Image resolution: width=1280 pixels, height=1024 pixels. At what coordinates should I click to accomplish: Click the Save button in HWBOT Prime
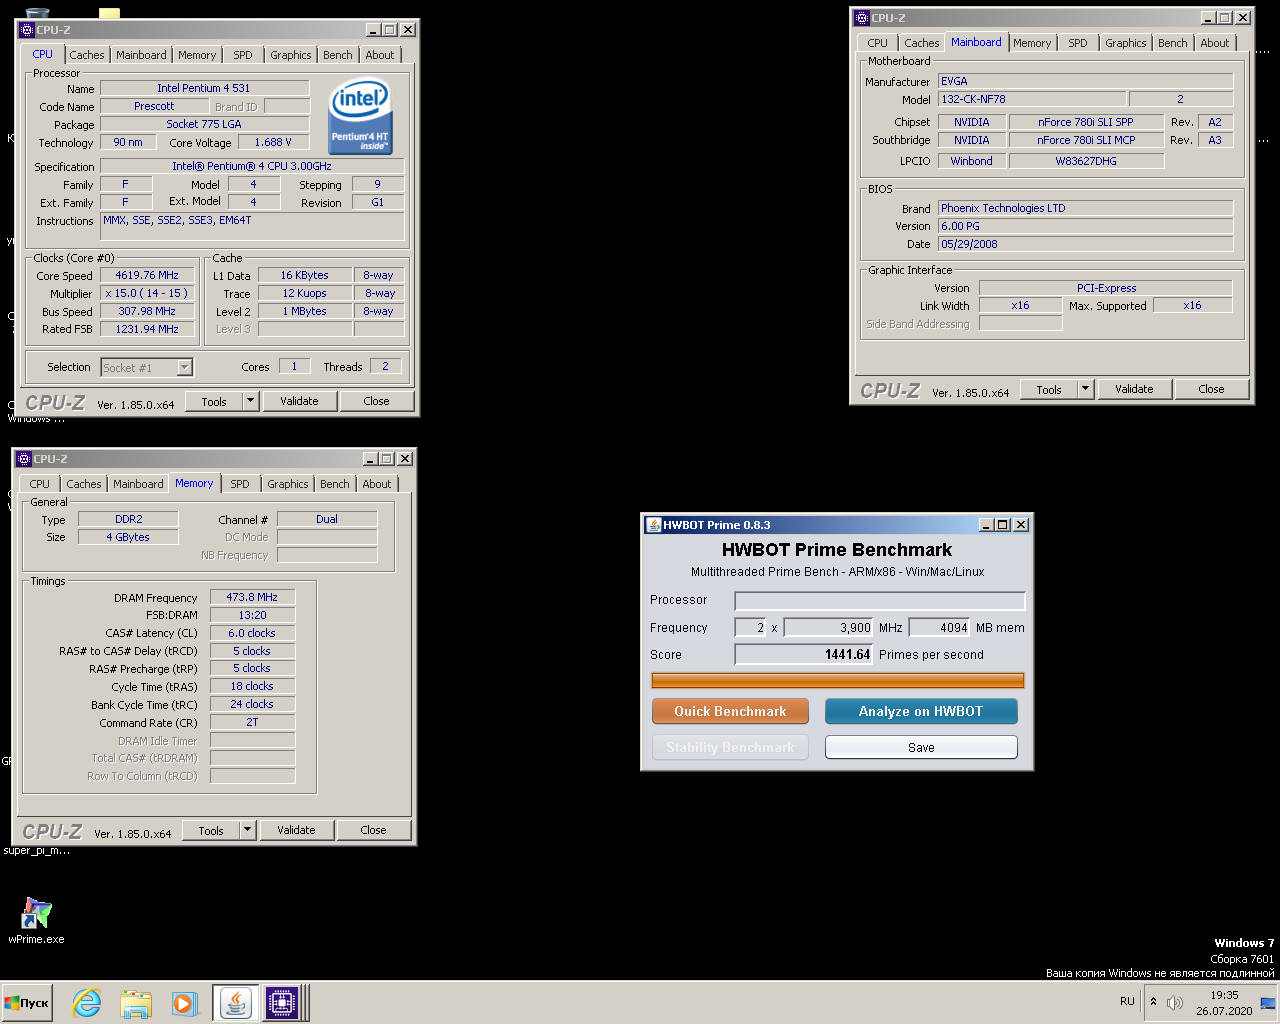[x=921, y=747]
